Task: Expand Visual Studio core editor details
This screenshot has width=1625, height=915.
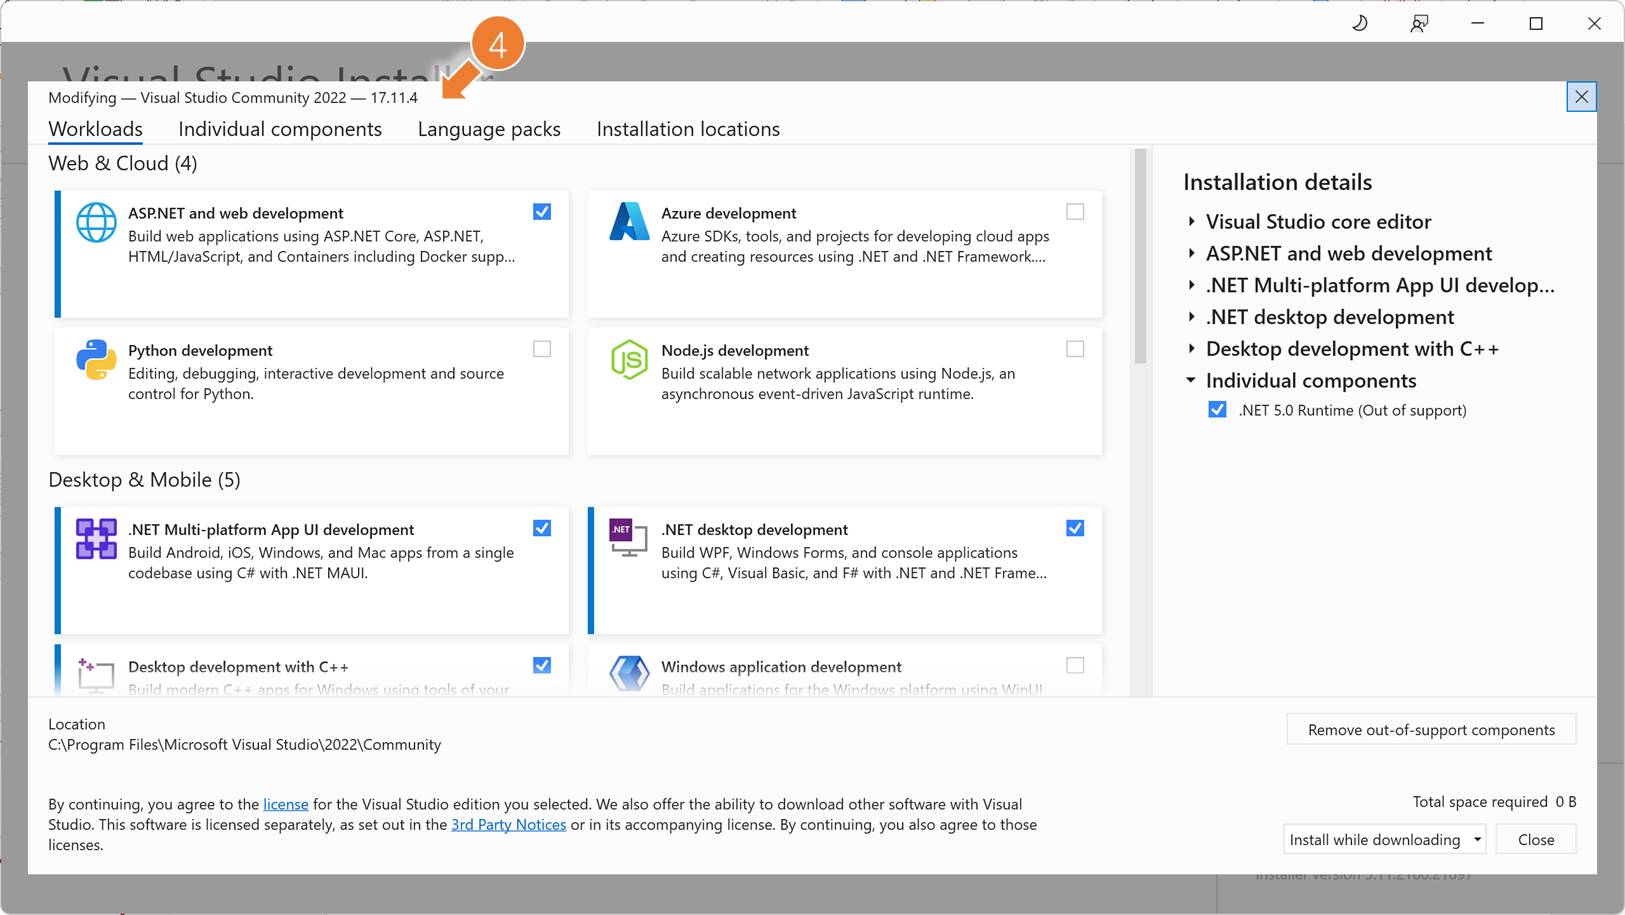Action: pyautogui.click(x=1191, y=222)
